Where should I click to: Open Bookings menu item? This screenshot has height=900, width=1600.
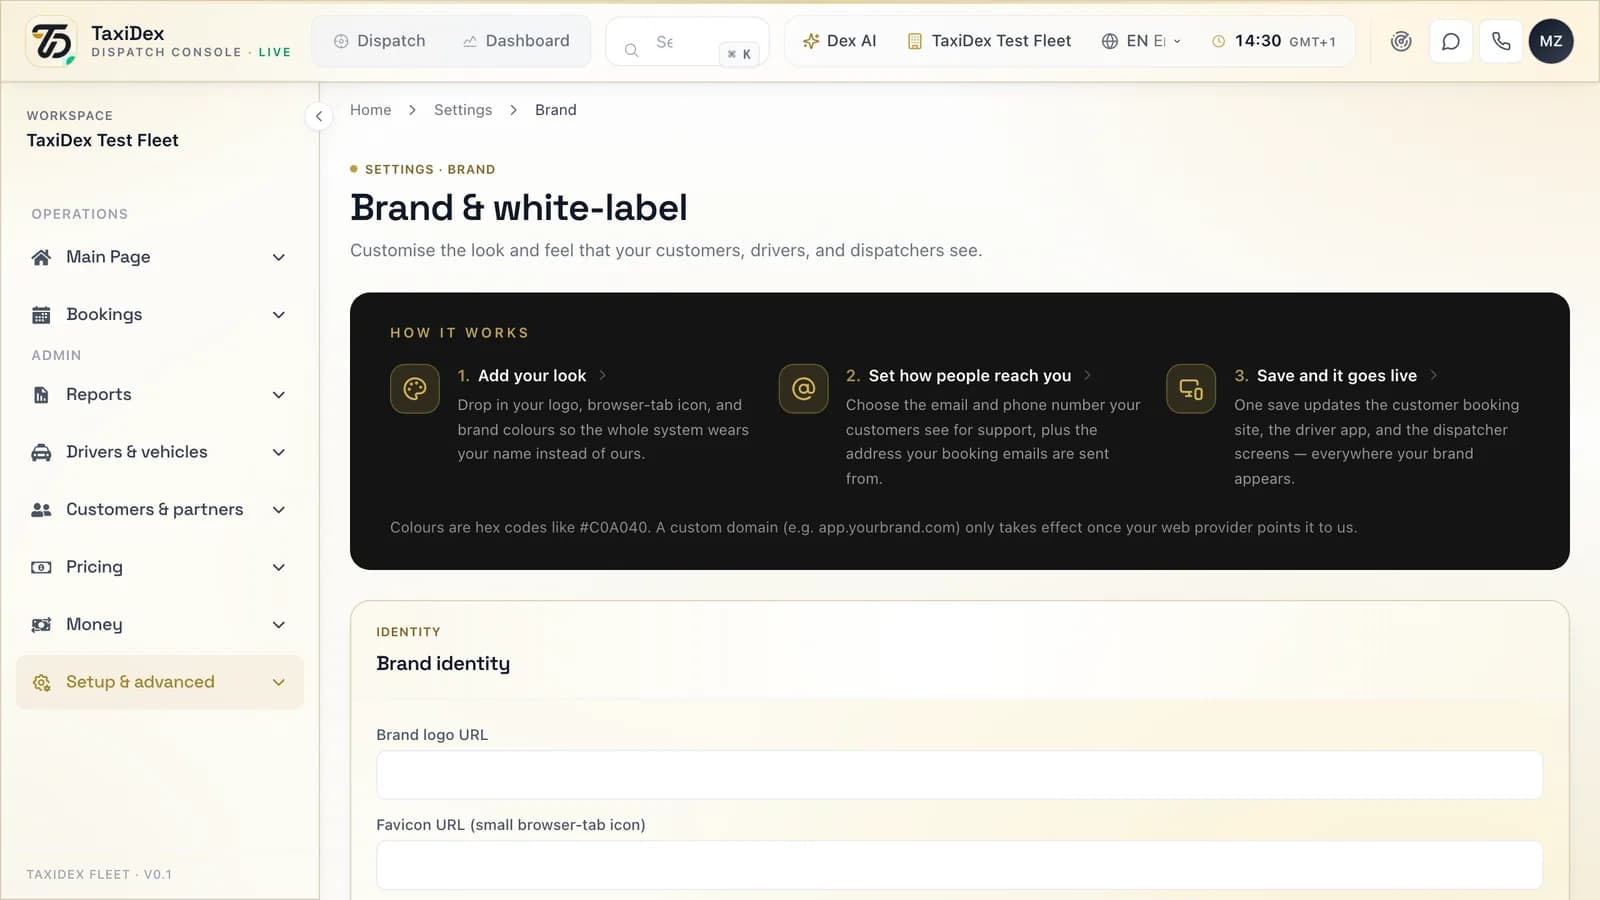160,315
